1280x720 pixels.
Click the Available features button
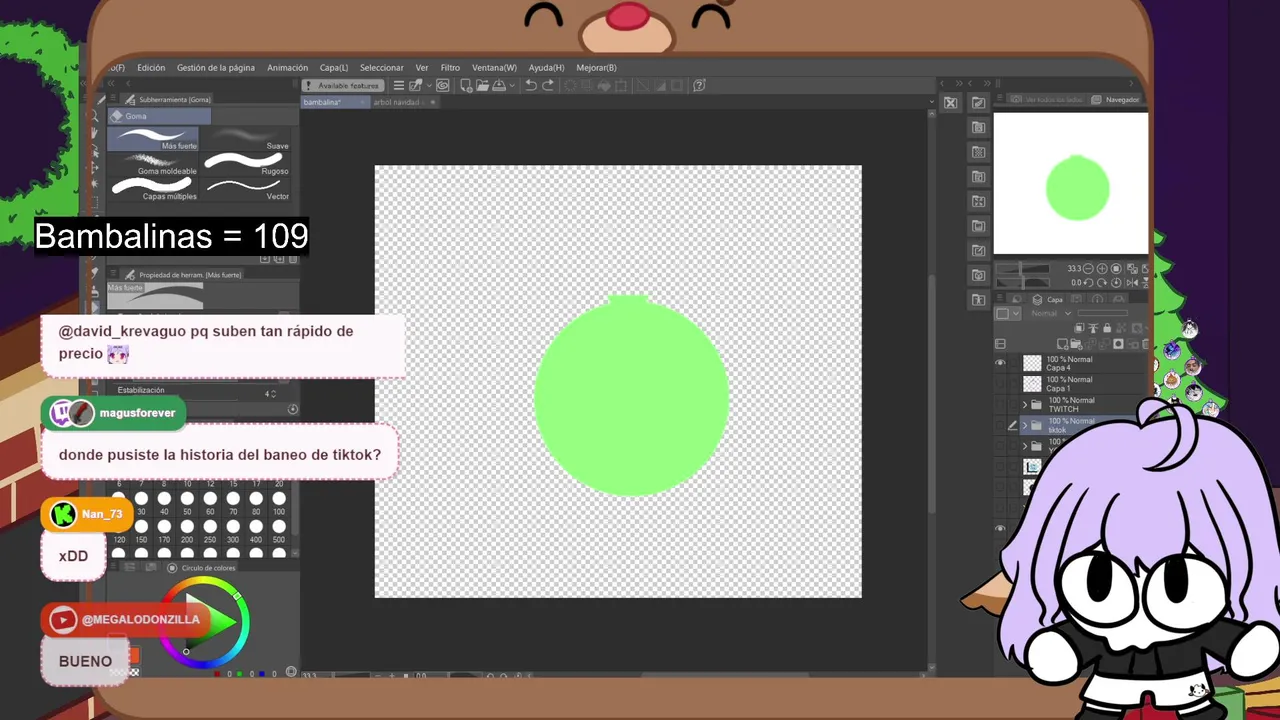[x=343, y=85]
